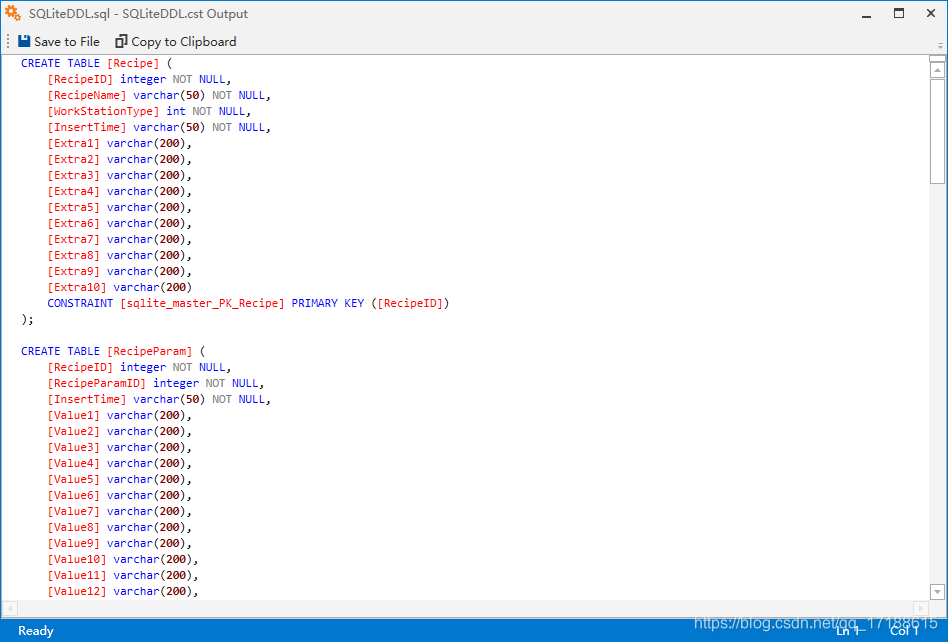
Task: Click the Ln 1 line indicator
Action: coord(849,630)
